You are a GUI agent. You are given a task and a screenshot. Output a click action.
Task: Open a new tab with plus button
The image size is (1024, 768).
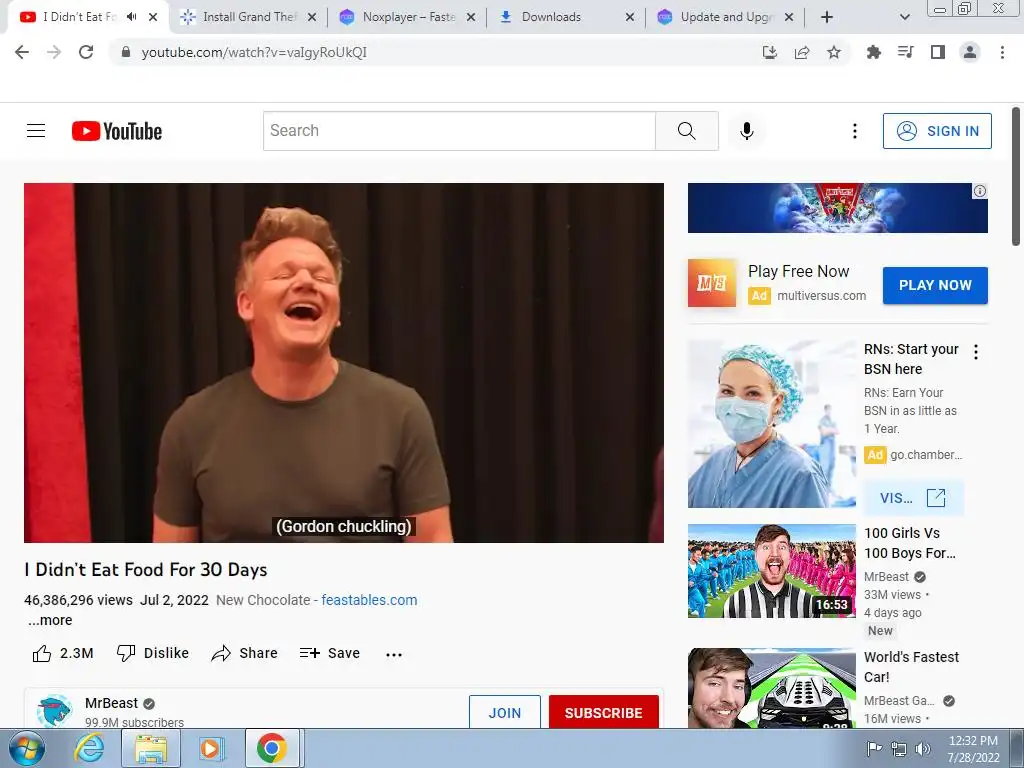click(x=827, y=17)
